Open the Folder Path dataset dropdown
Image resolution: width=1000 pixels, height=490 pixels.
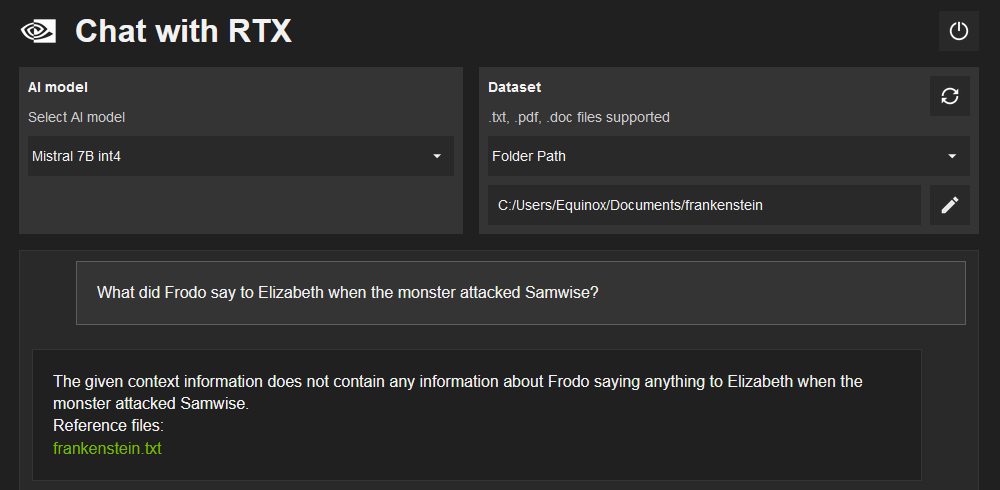(x=710, y=156)
